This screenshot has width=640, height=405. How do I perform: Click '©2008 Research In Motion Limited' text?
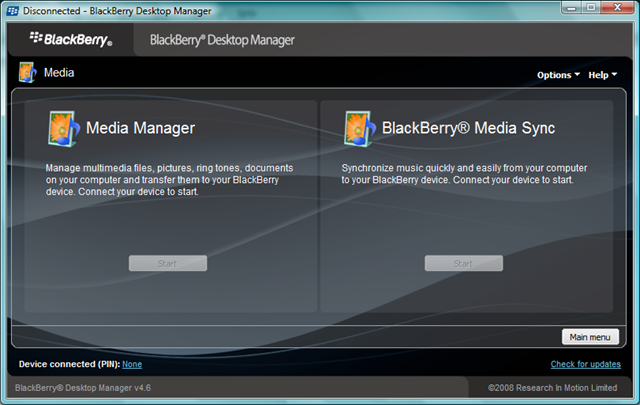tap(553, 388)
